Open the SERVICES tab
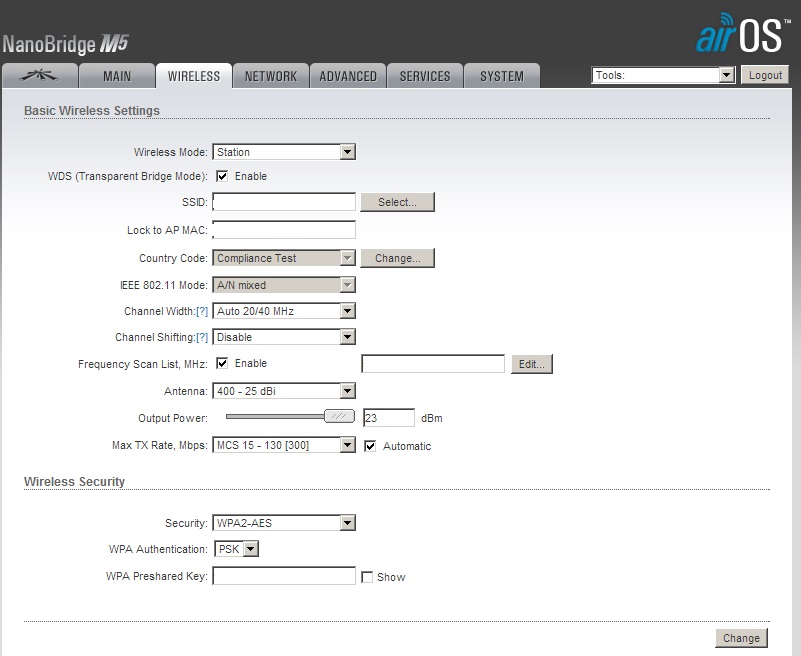Viewport: 801px width, 656px height. pos(425,76)
